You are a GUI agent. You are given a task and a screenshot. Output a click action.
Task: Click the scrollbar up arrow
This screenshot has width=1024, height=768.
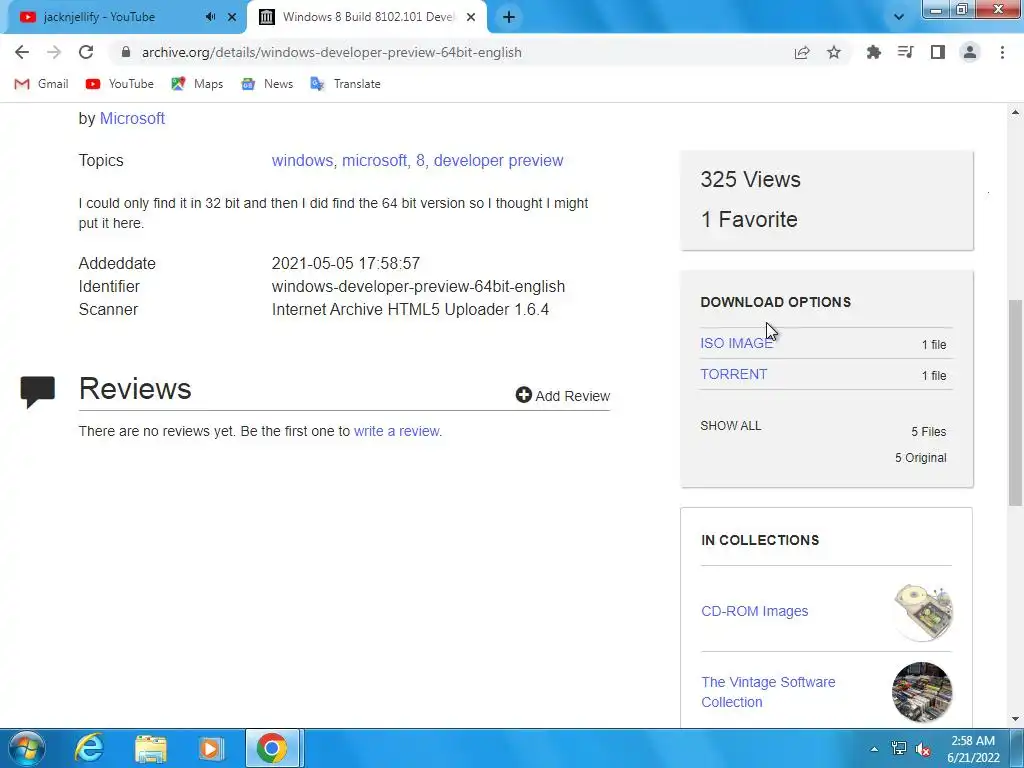(1015, 112)
